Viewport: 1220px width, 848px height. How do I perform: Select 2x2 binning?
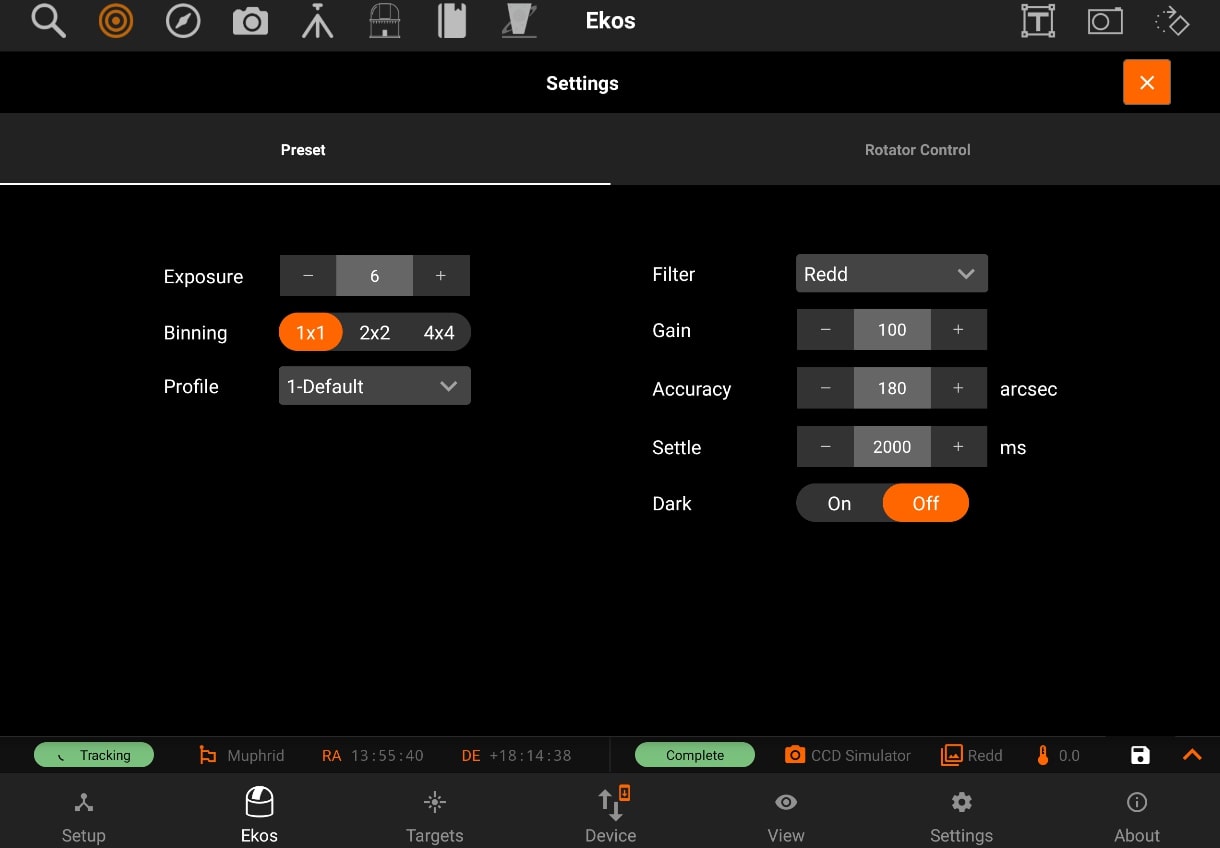[375, 333]
